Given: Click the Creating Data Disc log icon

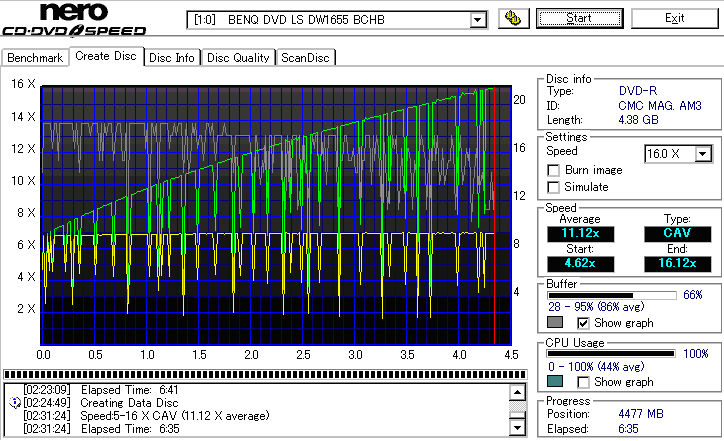Looking at the screenshot, I should tap(13, 402).
